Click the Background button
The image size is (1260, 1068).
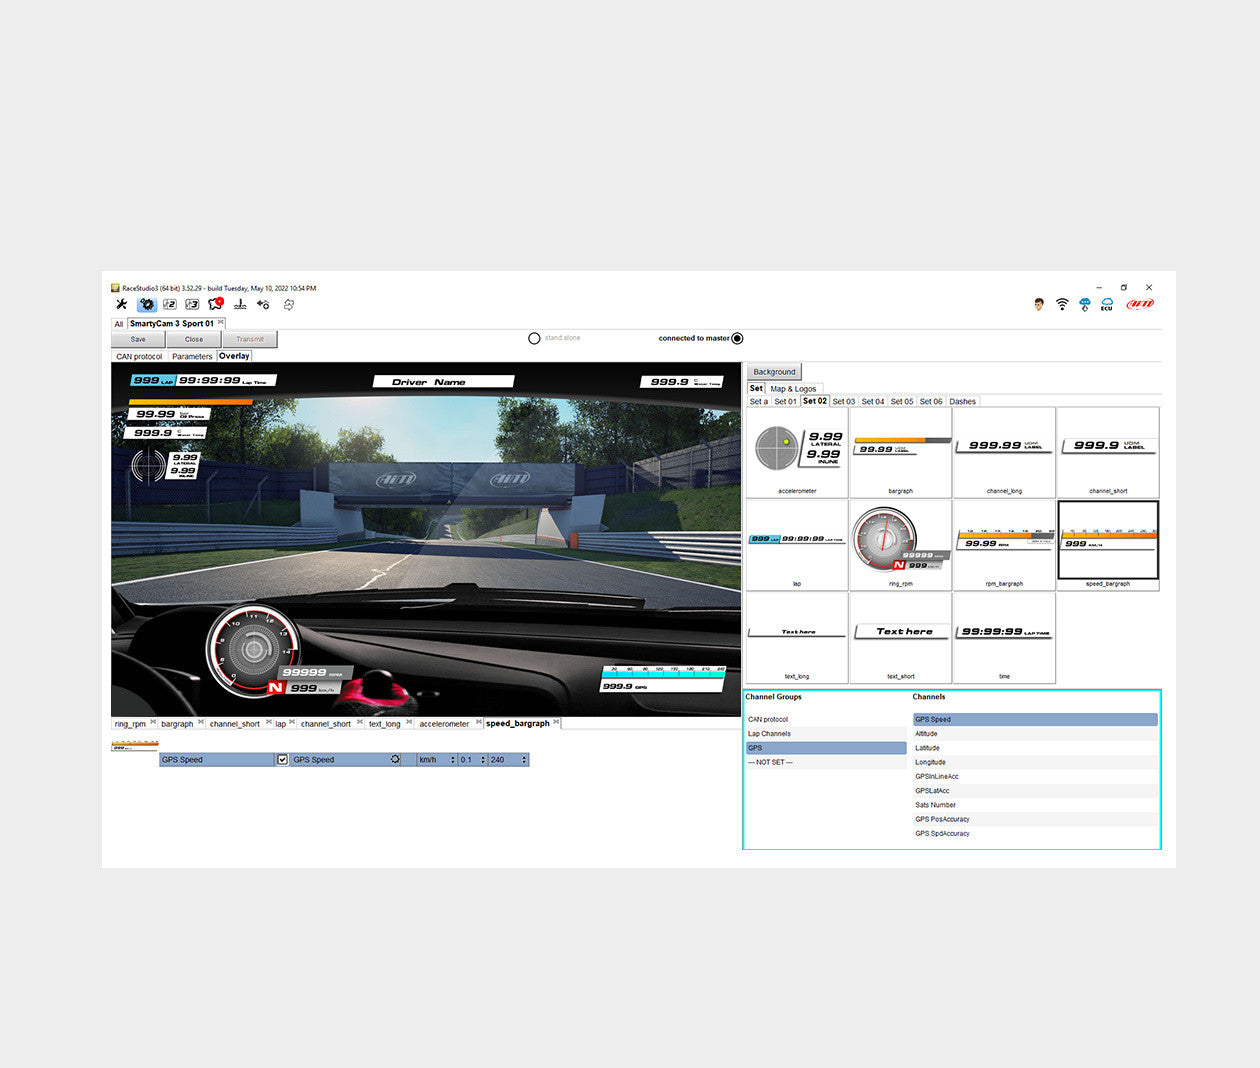[774, 372]
